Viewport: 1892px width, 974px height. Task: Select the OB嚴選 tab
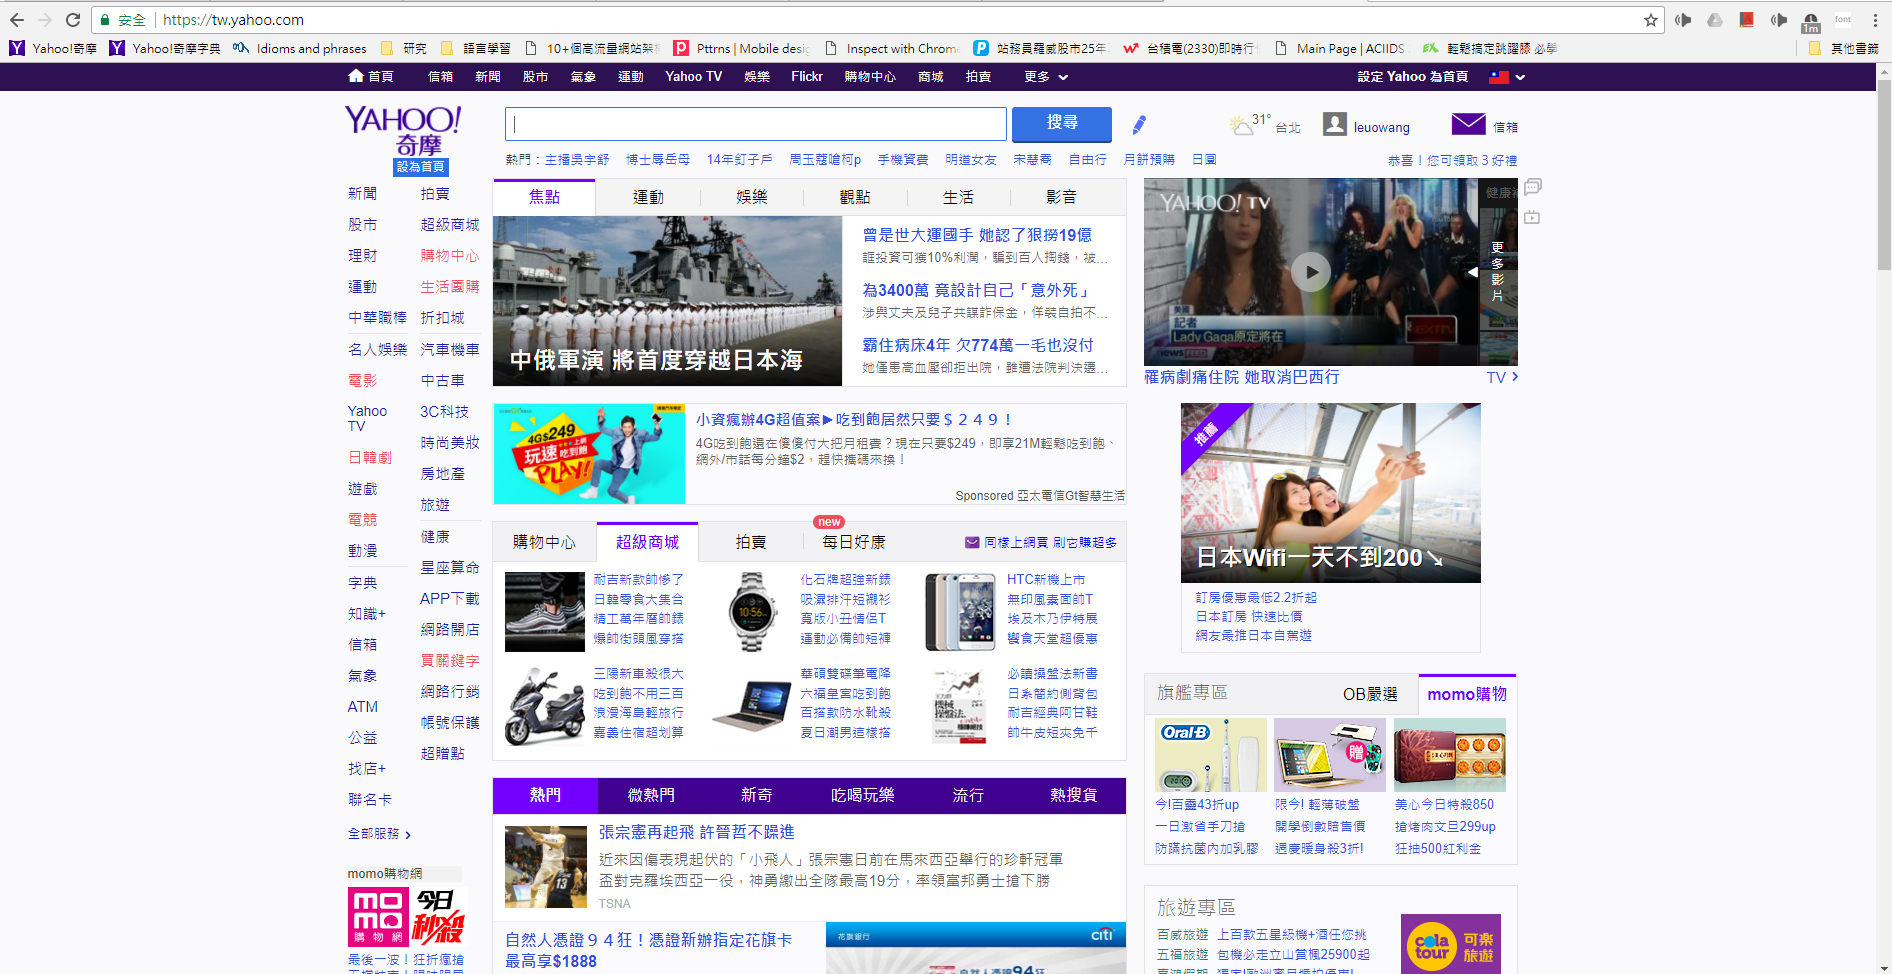1370,694
